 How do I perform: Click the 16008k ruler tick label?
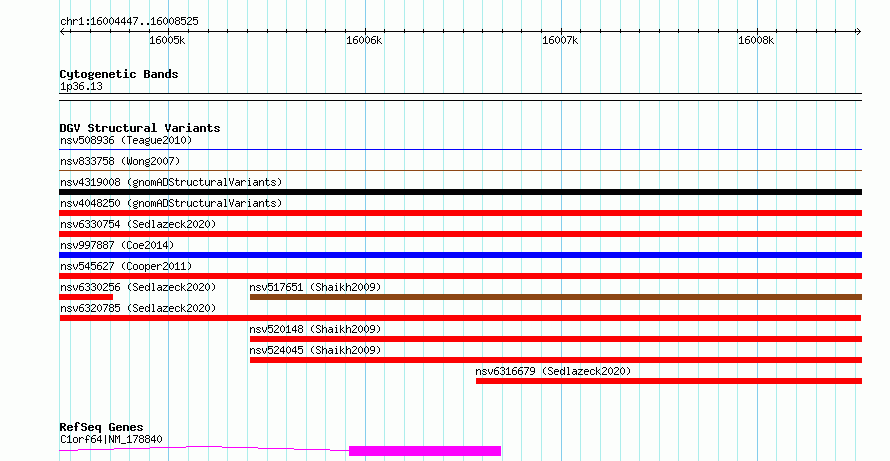tap(756, 40)
